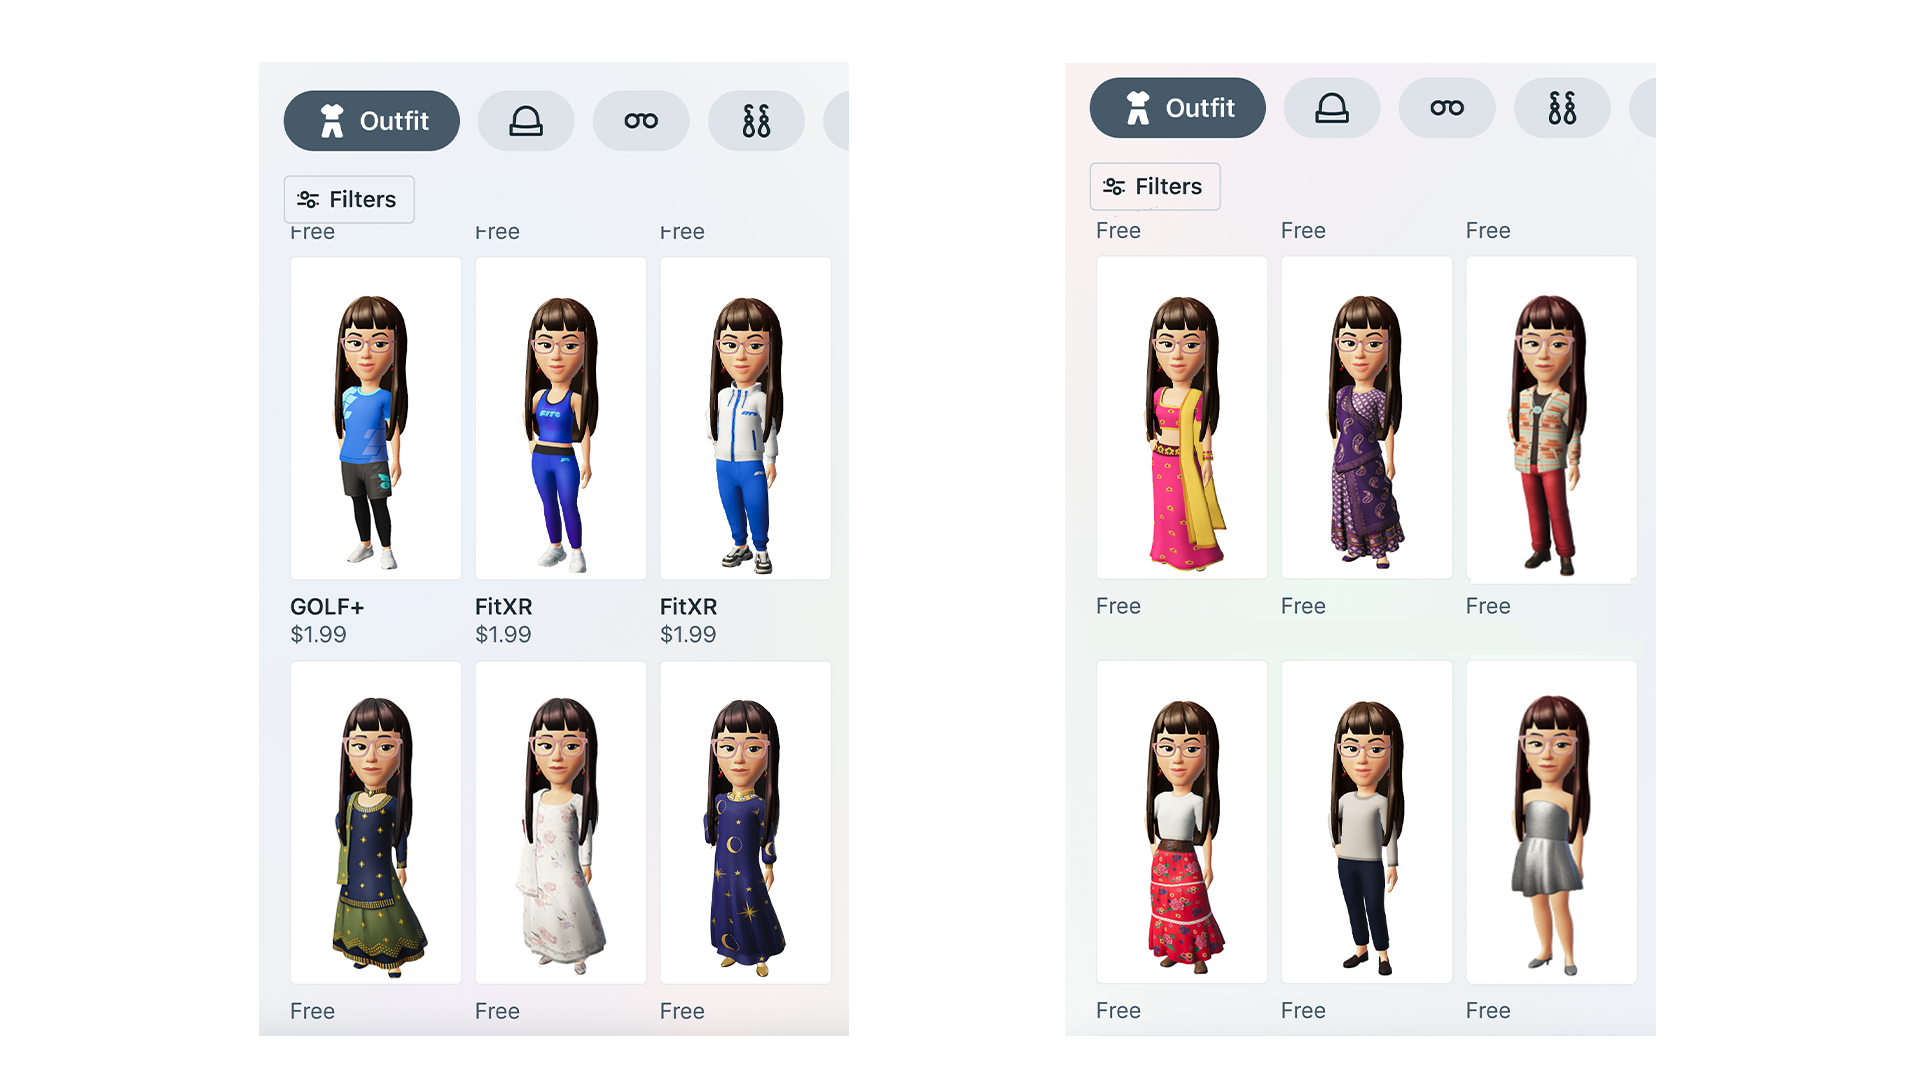Click the Outfit tab in right panel
The width and height of the screenshot is (1920, 1080).
coord(1178,108)
